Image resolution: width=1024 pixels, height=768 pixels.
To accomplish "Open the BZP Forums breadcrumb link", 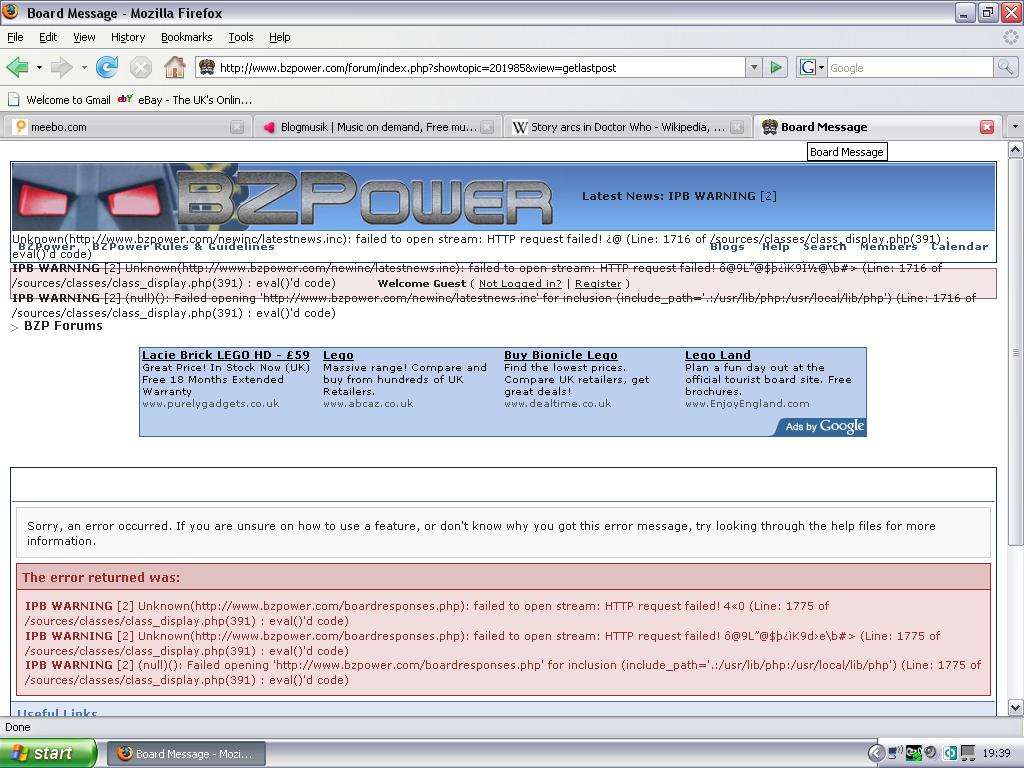I will coord(63,326).
